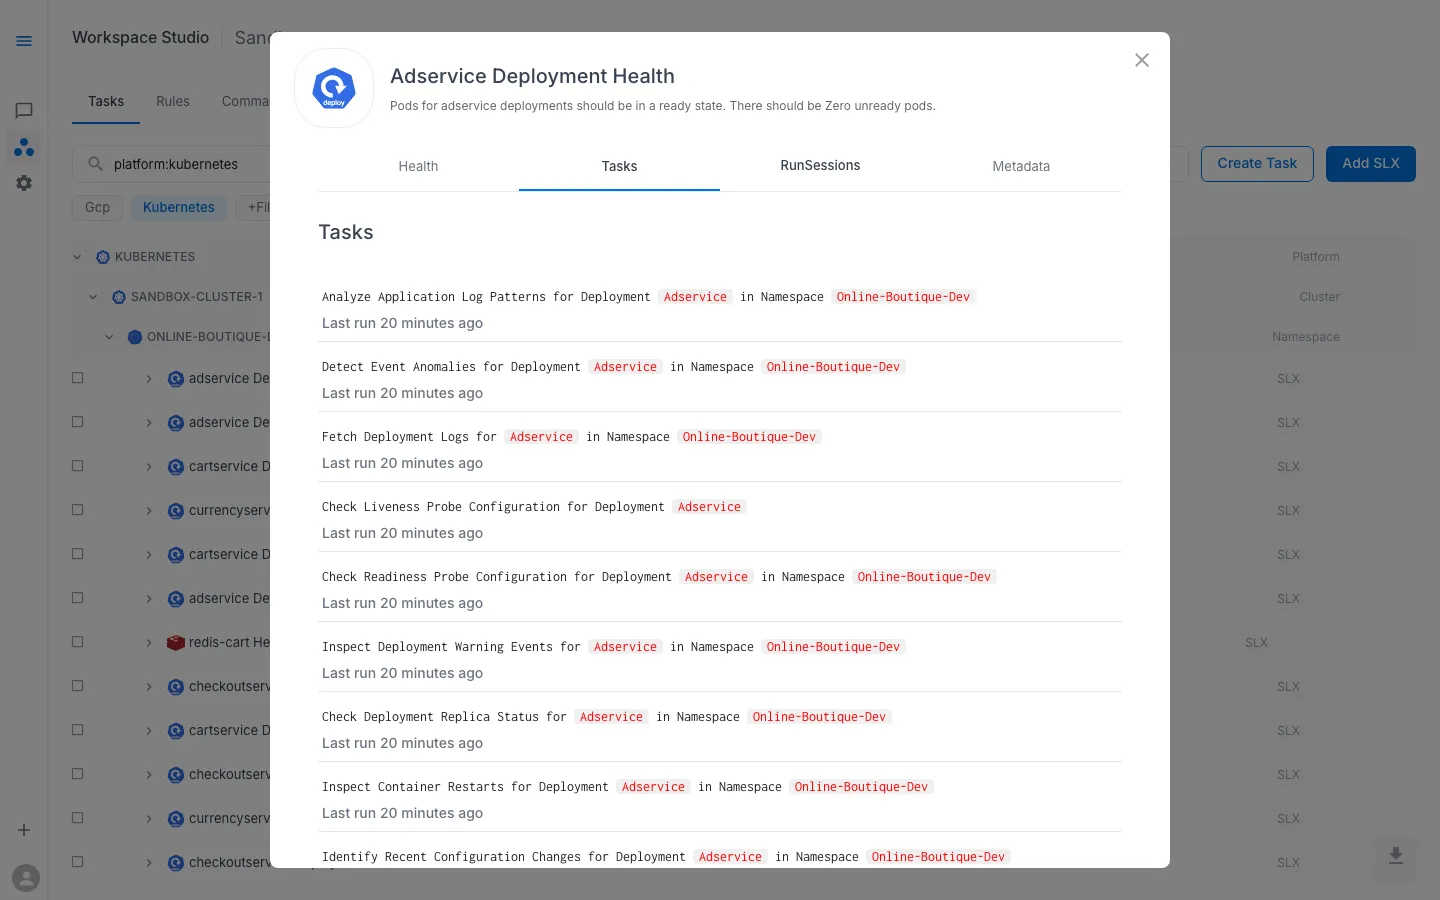The width and height of the screenshot is (1440, 900).
Task: Collapse SANDBOX-CLUSTER-1 in the tree
Action: pyautogui.click(x=93, y=296)
